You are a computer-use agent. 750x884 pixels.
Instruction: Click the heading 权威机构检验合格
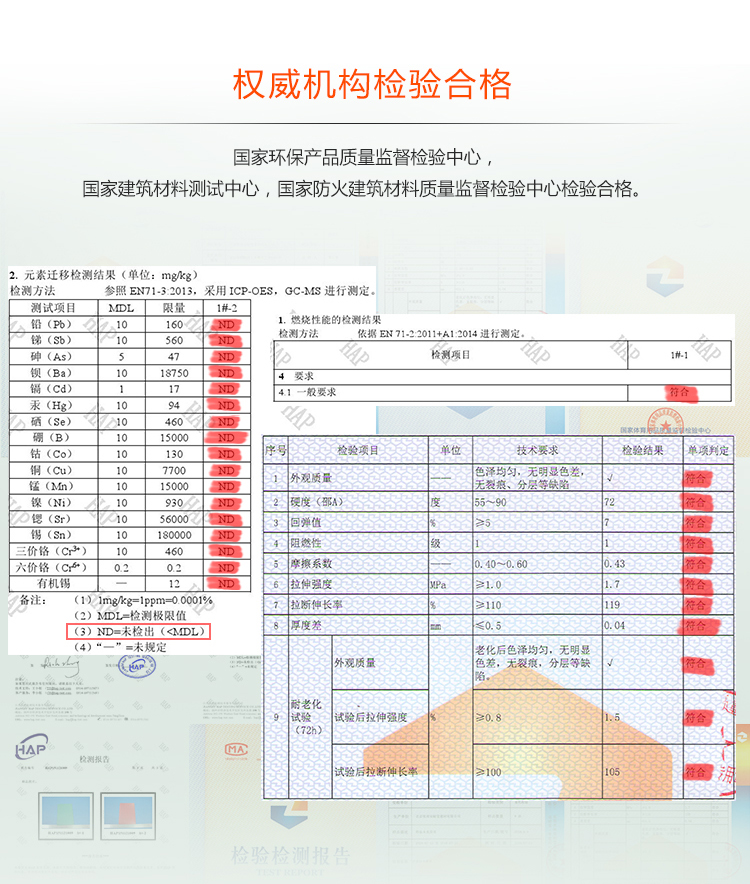[372, 85]
